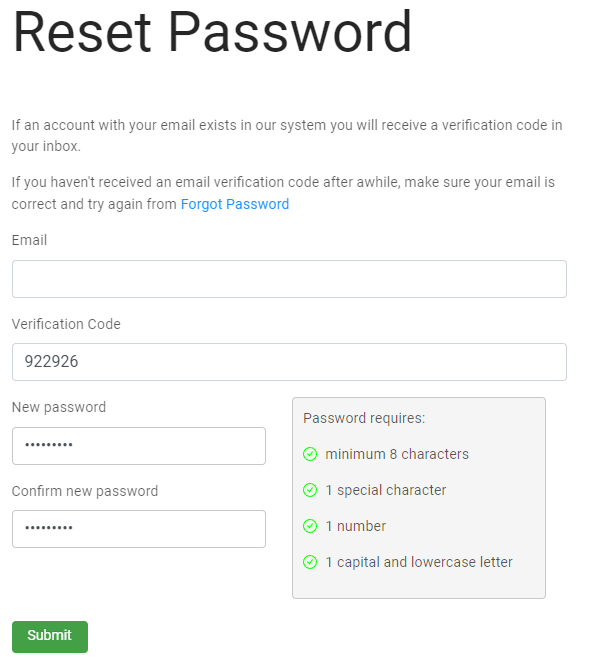592x662 pixels.
Task: Click the Confirm new password label
Action: (x=84, y=491)
